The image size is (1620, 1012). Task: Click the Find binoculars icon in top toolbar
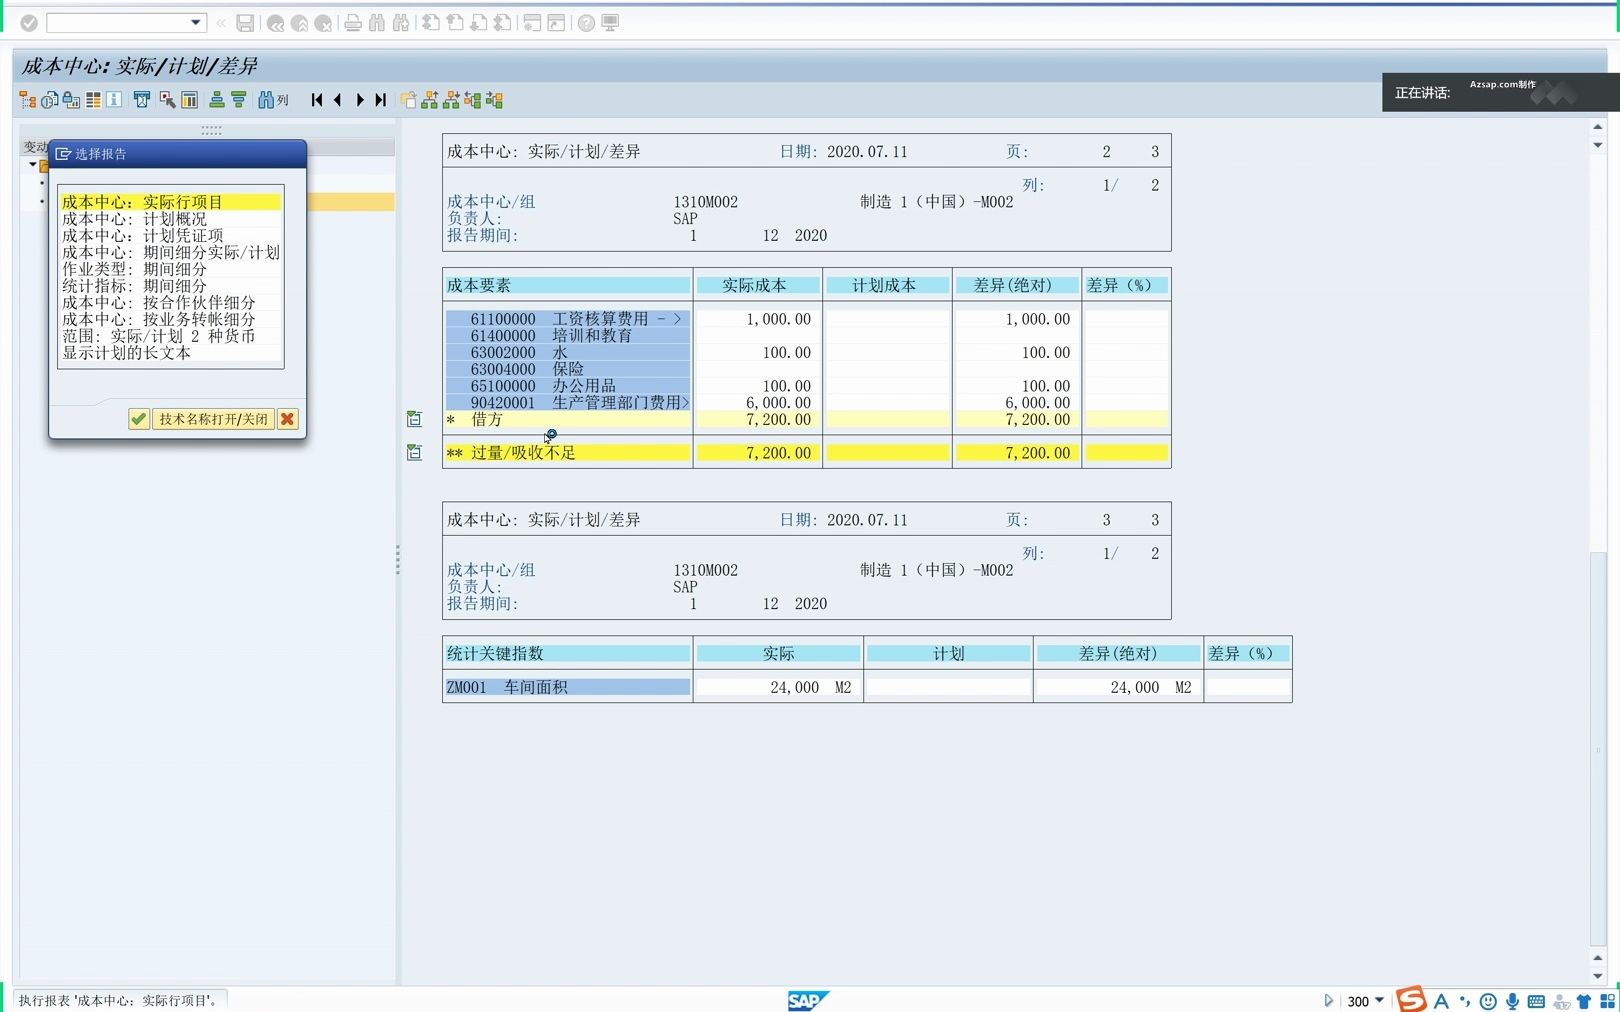point(377,23)
